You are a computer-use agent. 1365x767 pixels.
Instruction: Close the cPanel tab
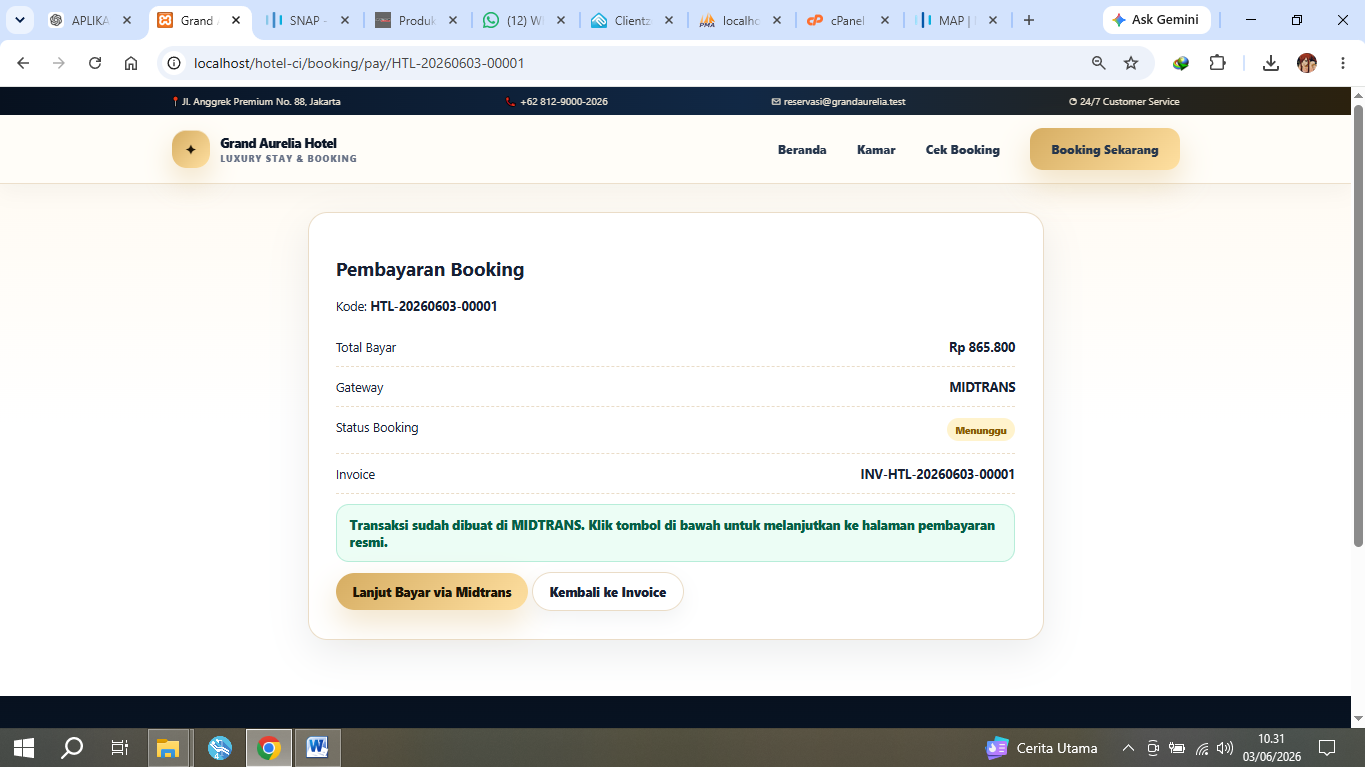click(885, 20)
